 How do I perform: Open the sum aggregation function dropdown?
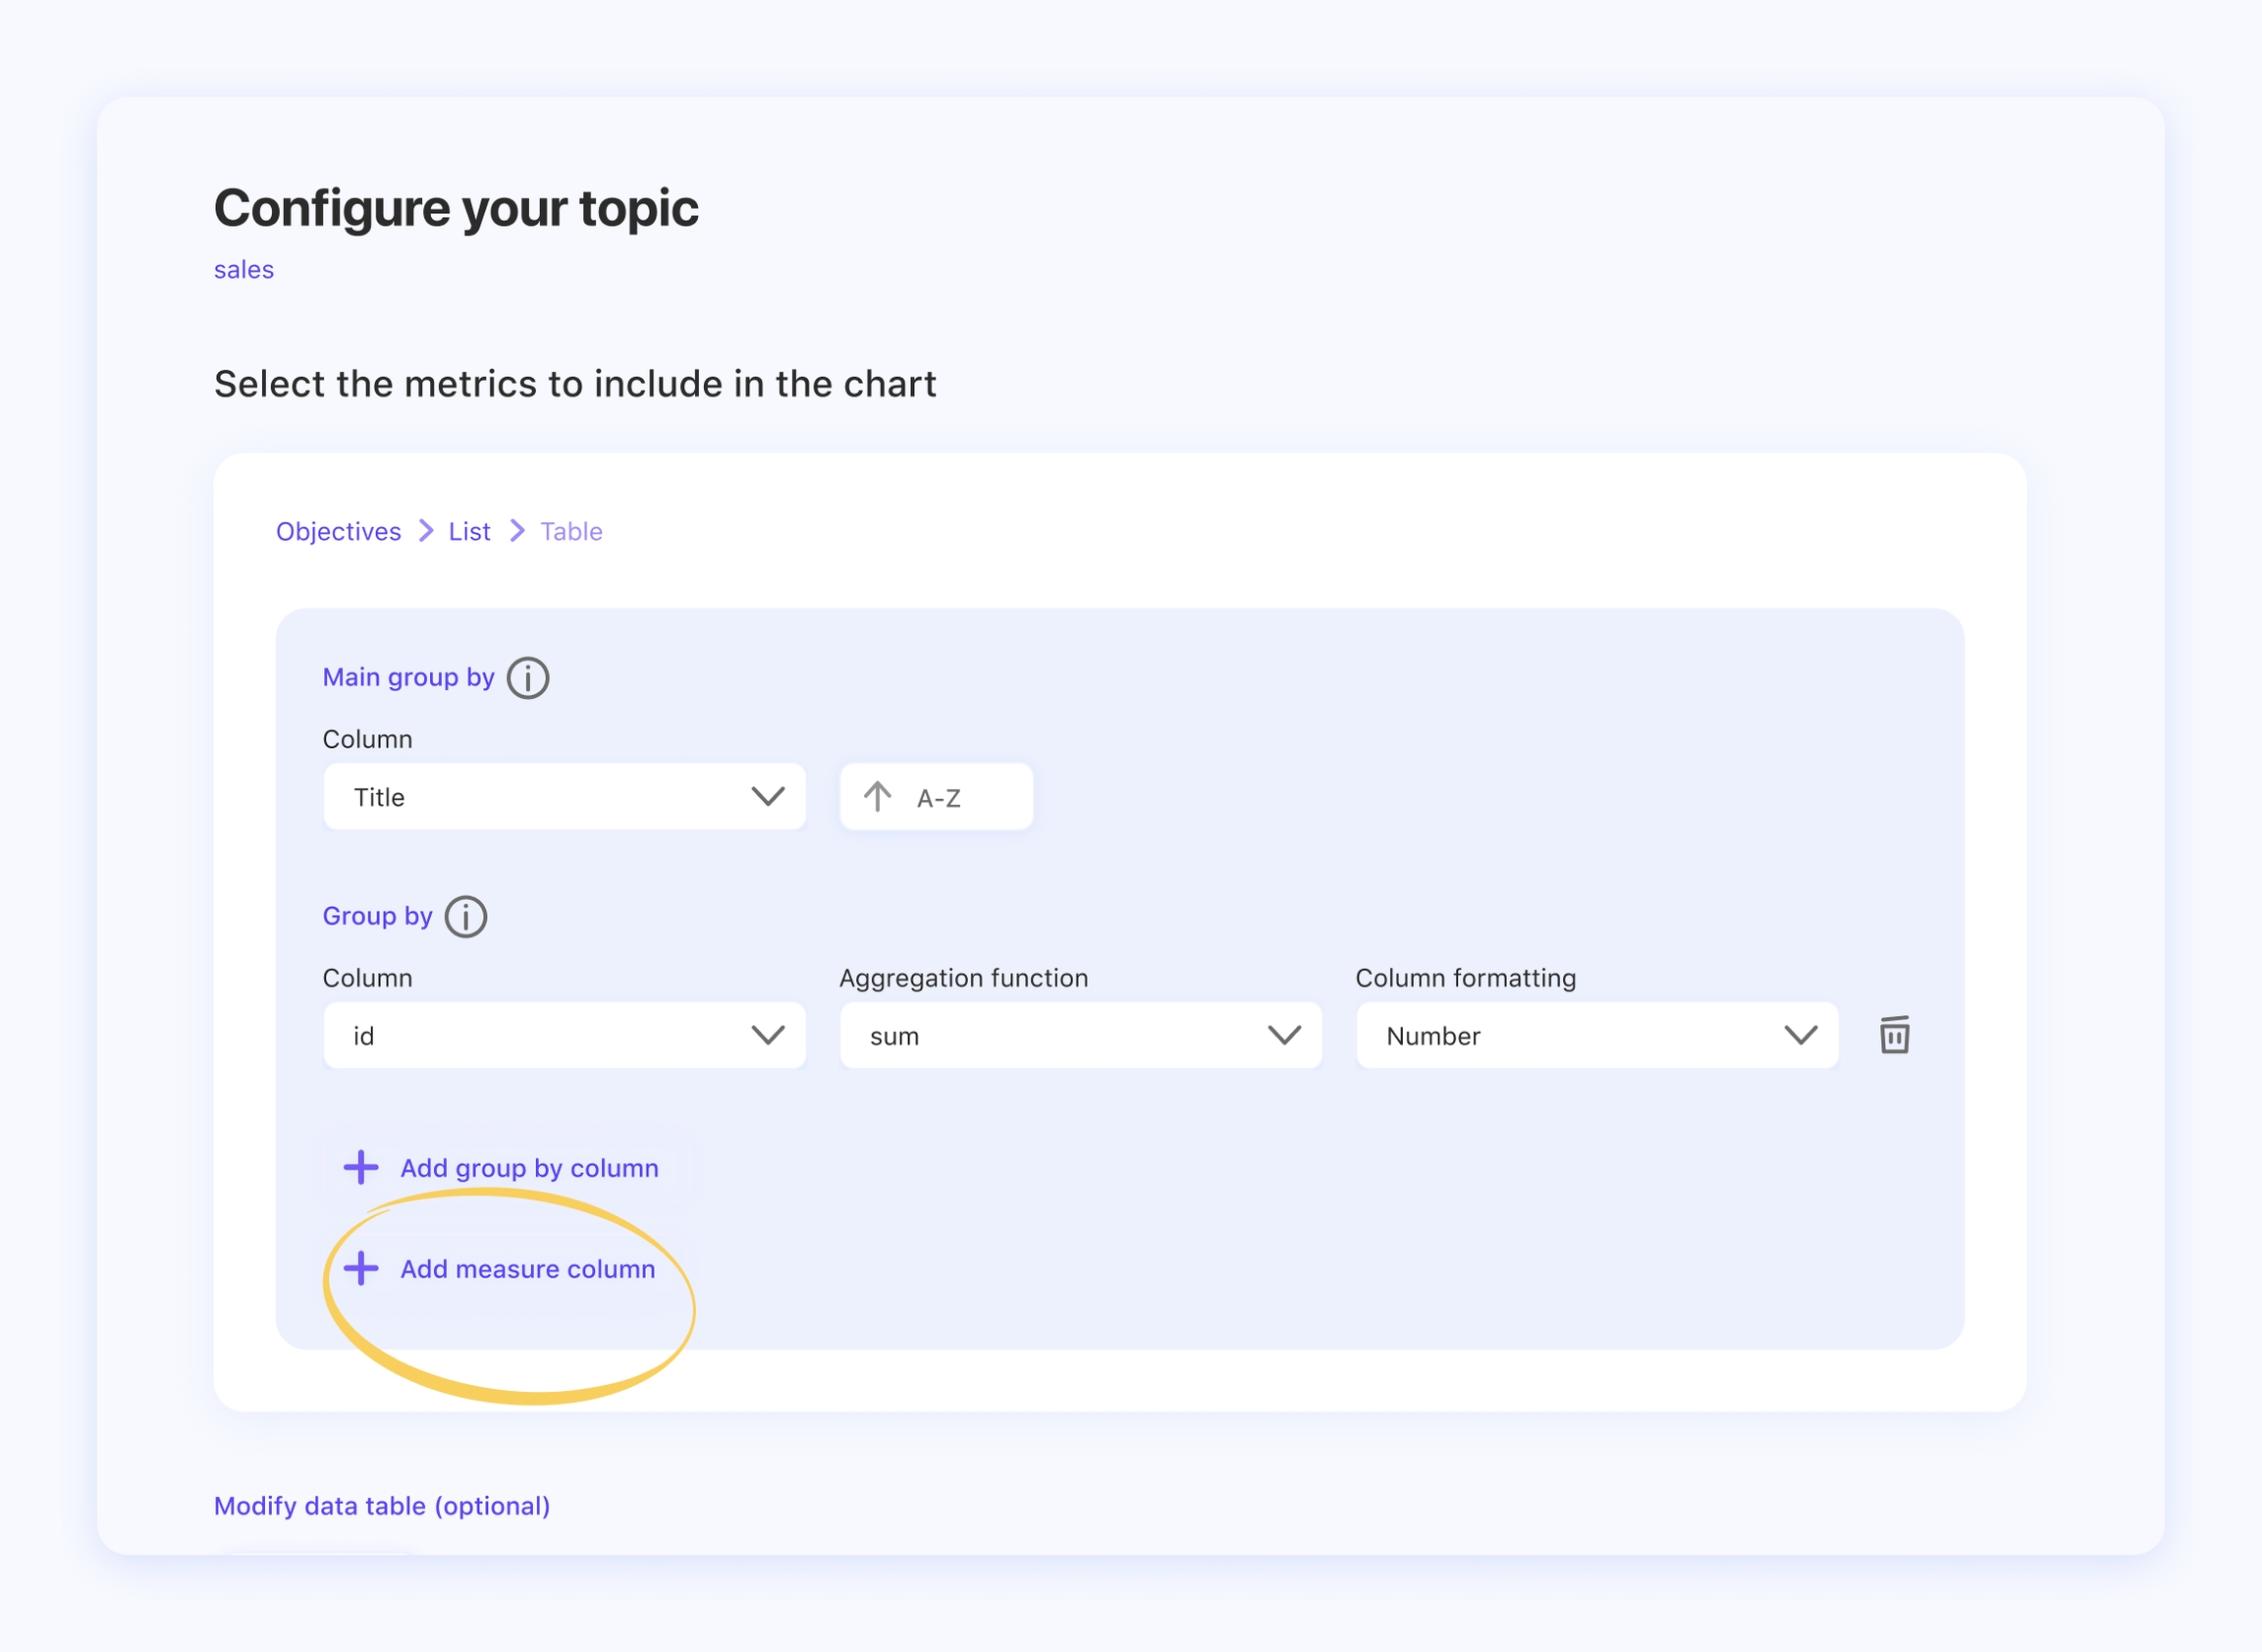pyautogui.click(x=1081, y=1035)
